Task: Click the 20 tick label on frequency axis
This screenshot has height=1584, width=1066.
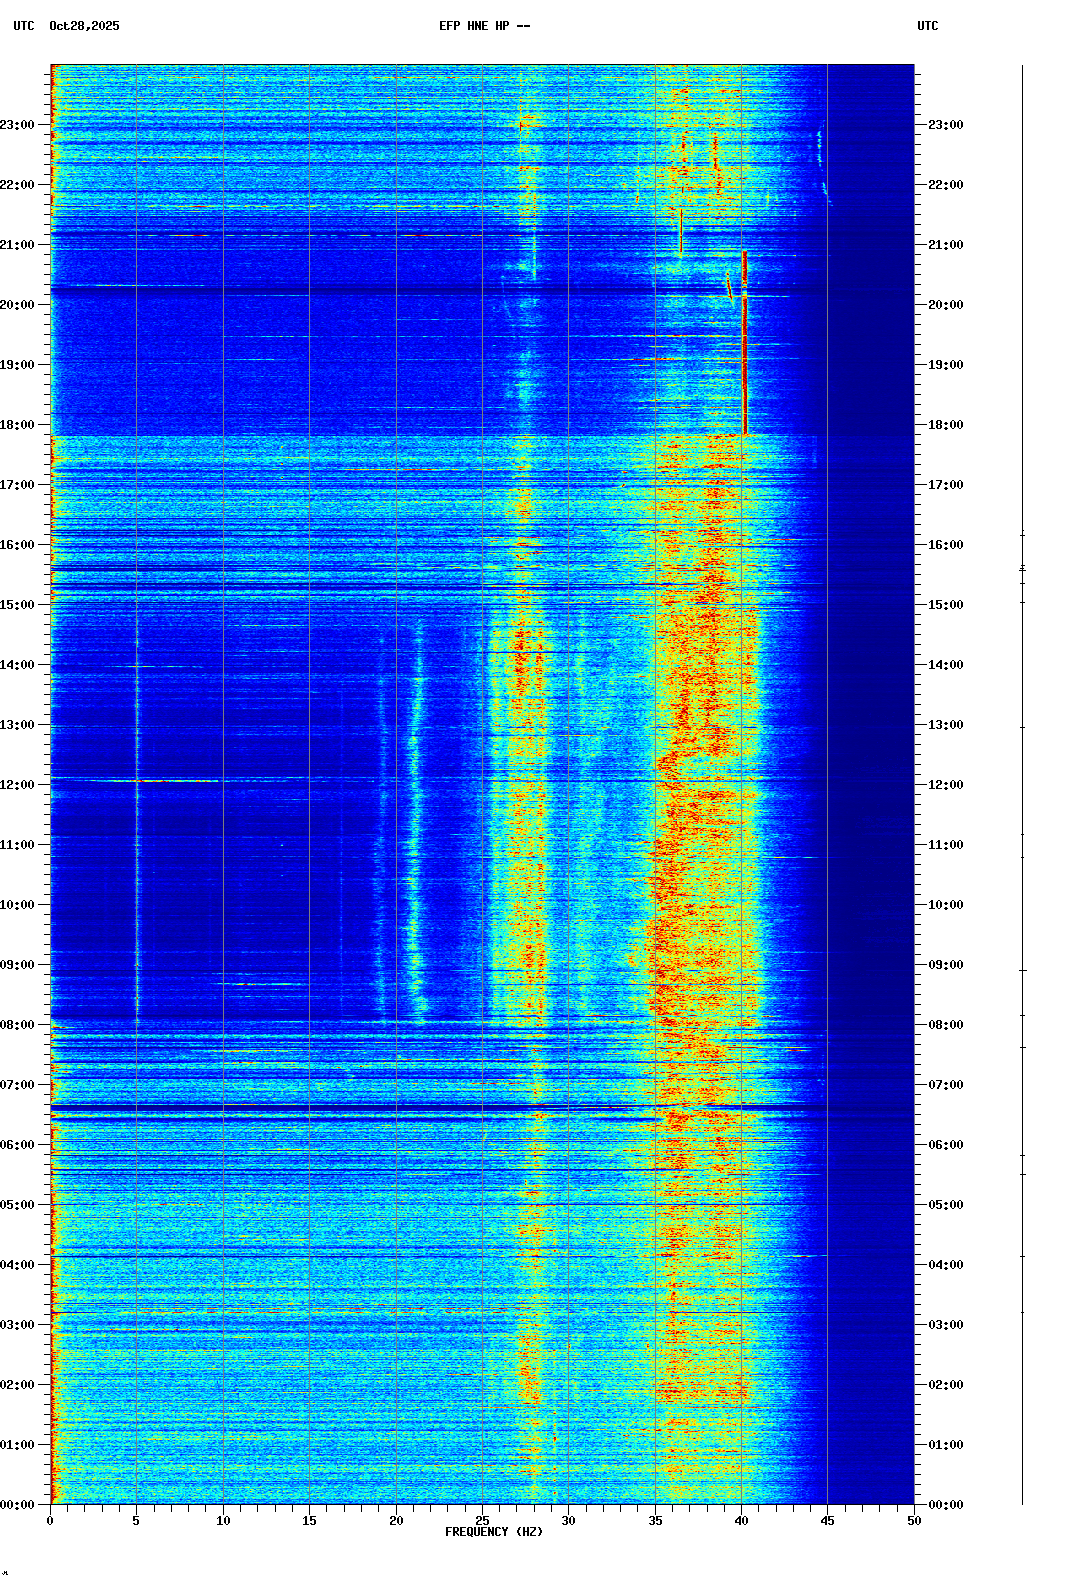Action: pyautogui.click(x=396, y=1521)
